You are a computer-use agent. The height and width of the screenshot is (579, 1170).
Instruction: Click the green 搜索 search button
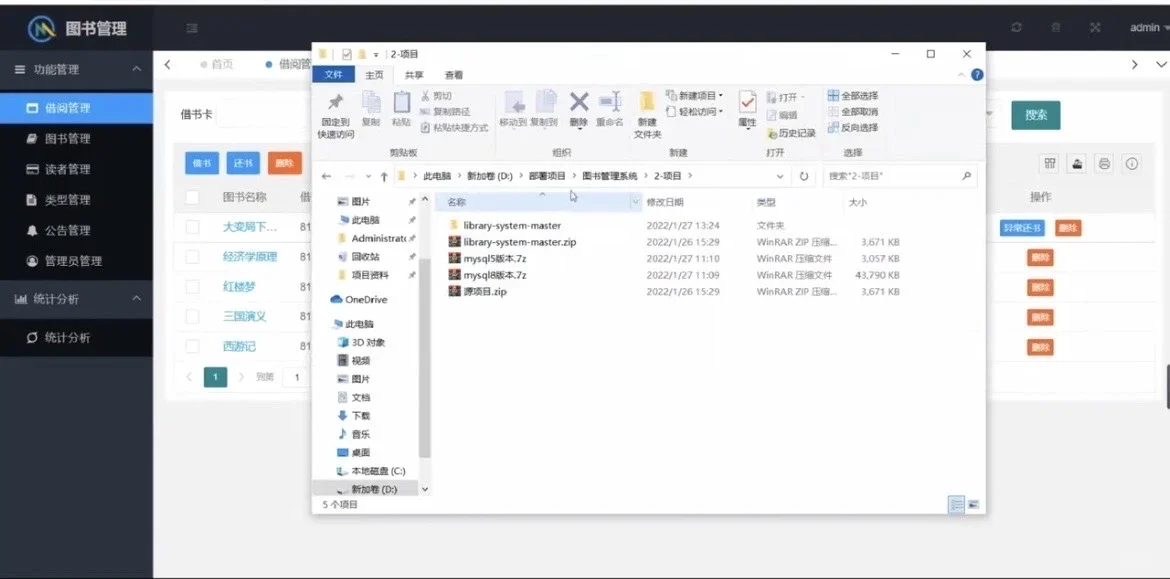[1035, 115]
